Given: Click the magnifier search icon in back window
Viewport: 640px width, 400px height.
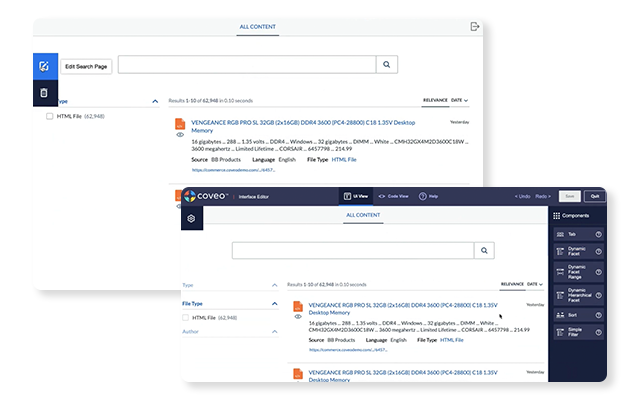Looking at the screenshot, I should click(388, 65).
